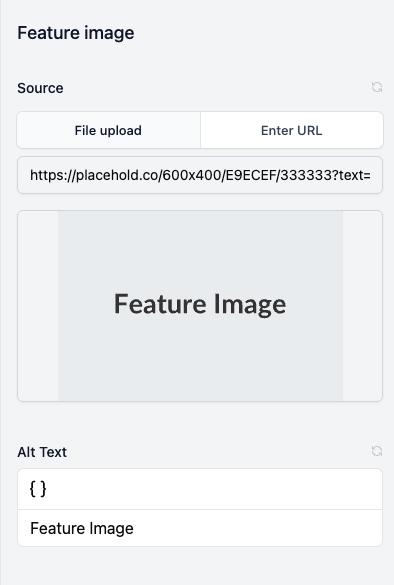Focus the Alt Text field containing "Feature Image"
This screenshot has width=394, height=585.
coord(200,528)
